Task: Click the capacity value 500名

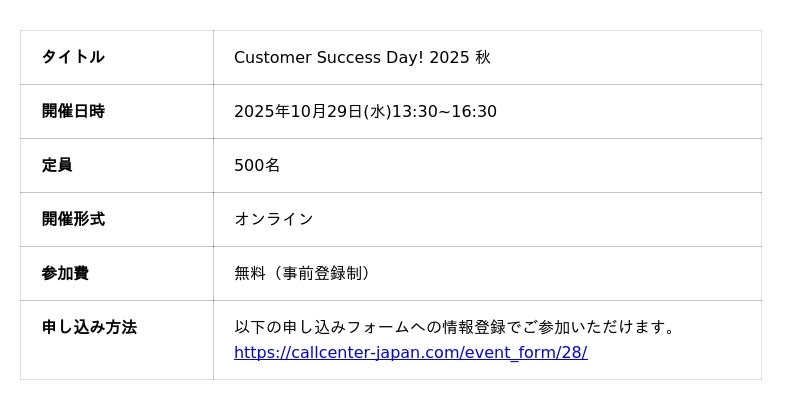Action: click(257, 165)
